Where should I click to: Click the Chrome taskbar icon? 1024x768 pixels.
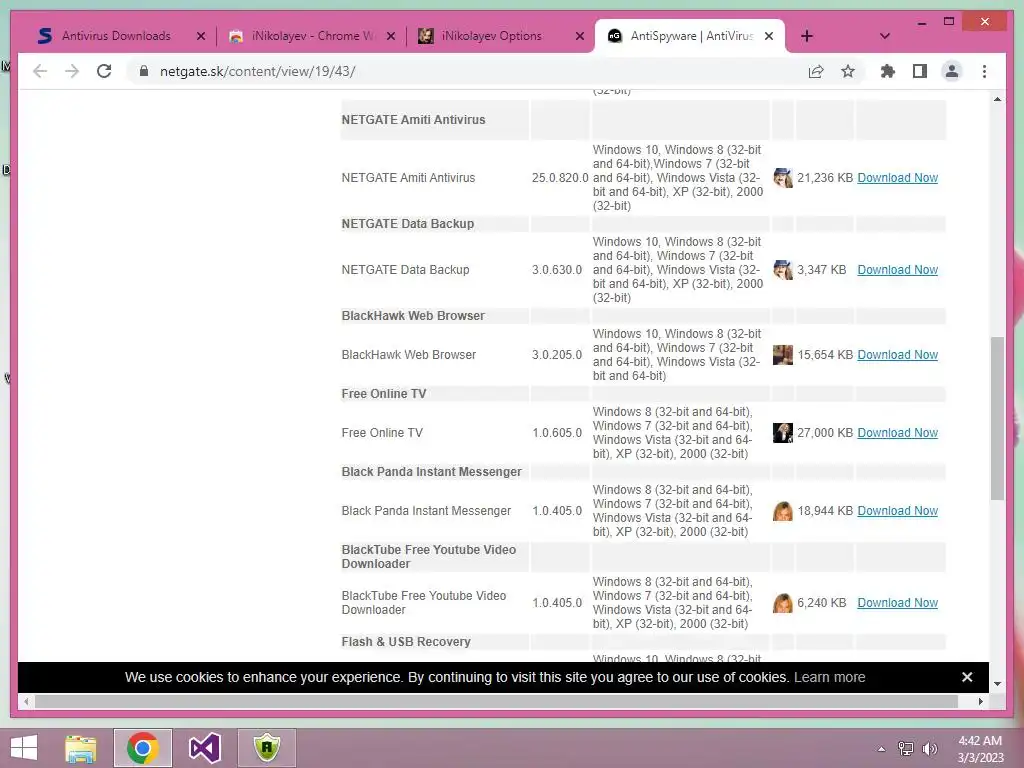coord(142,748)
